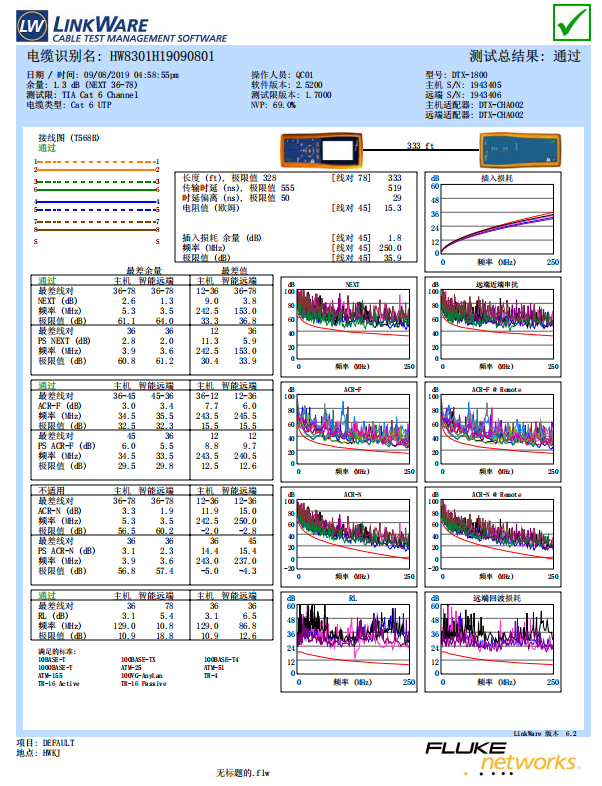Open the ACR-F graph thumbnail

[349, 432]
